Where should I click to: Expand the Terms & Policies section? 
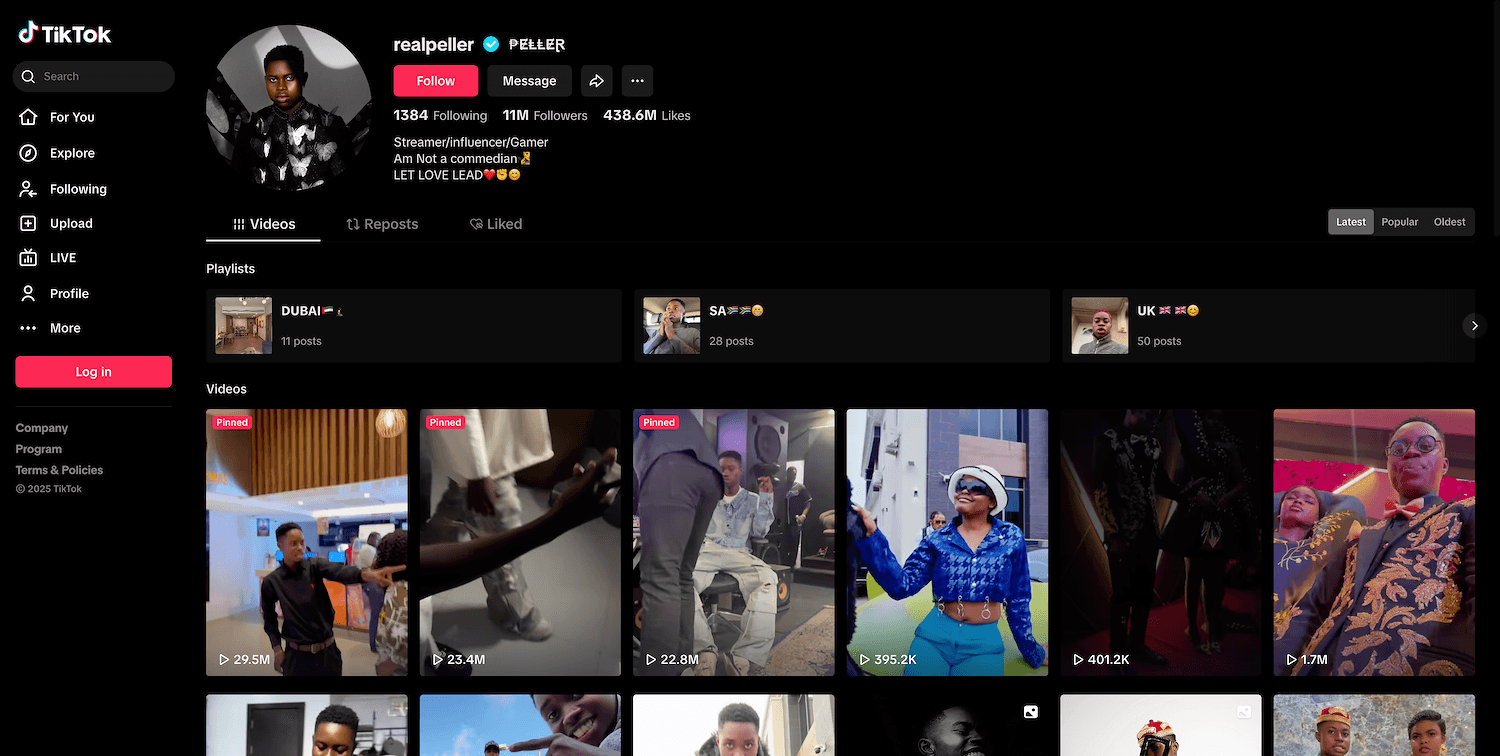[59, 470]
